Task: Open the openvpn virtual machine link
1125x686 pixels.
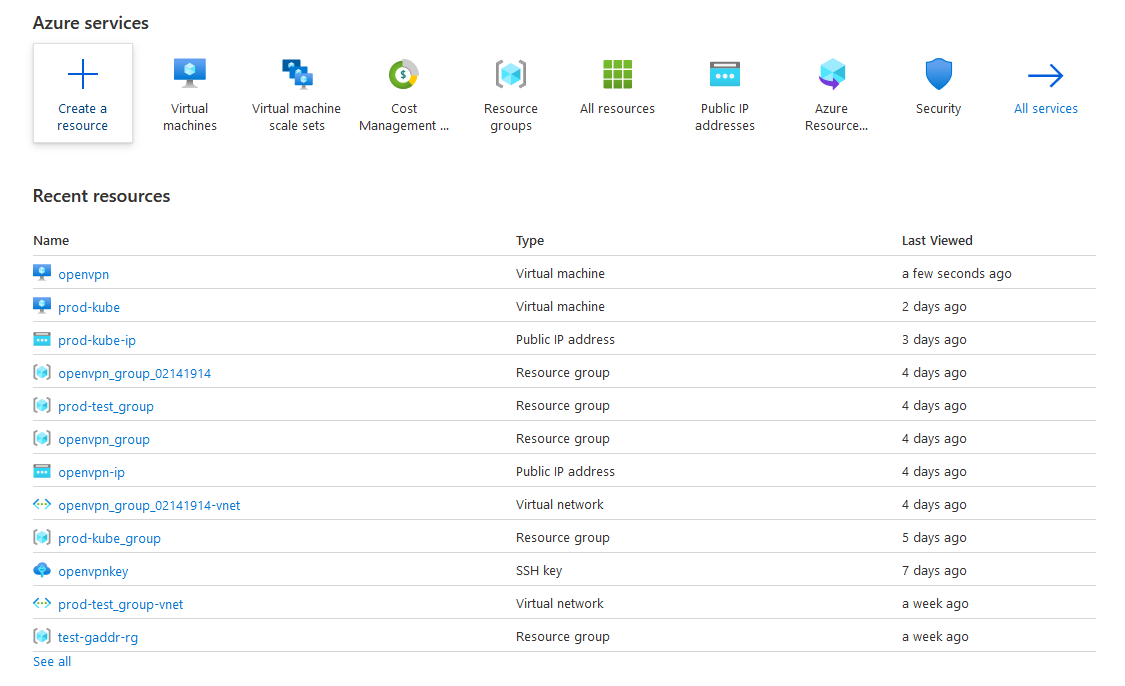Action: [84, 274]
